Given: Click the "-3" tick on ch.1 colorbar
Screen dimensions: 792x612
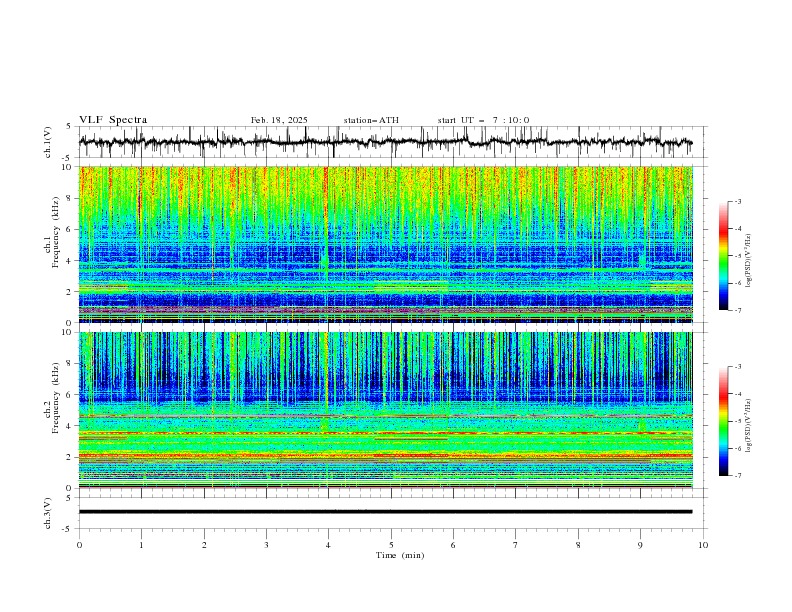Looking at the screenshot, I should click(737, 201).
